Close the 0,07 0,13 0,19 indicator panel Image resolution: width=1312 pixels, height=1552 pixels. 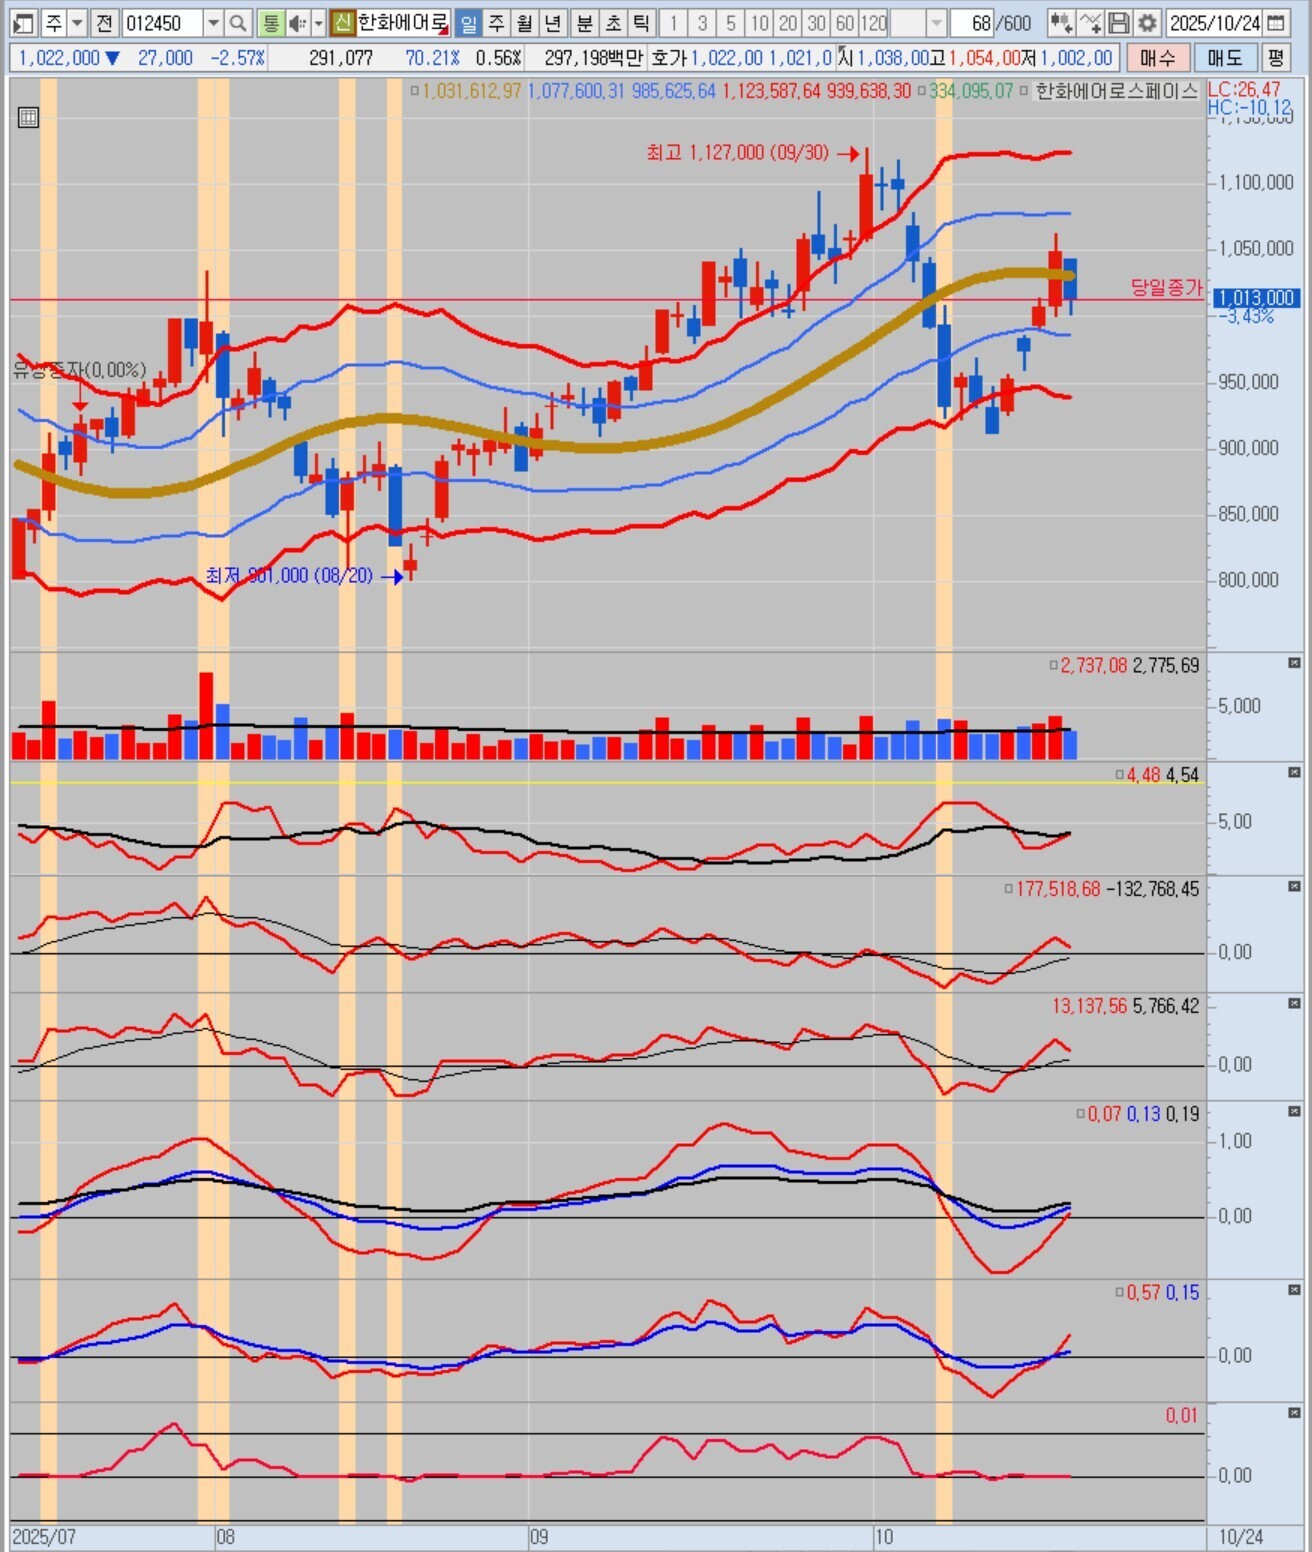(x=1294, y=1112)
